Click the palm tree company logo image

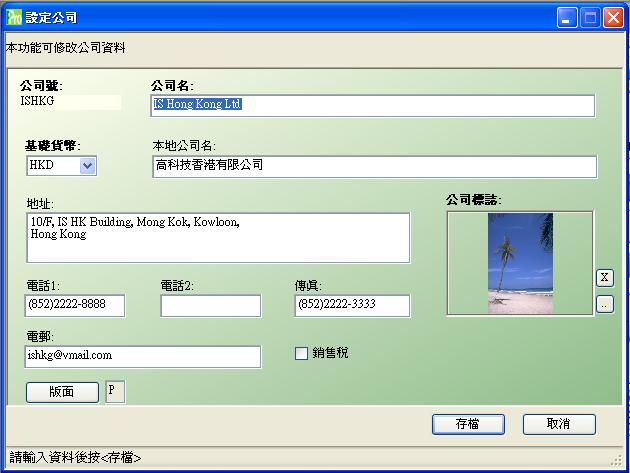pos(520,264)
